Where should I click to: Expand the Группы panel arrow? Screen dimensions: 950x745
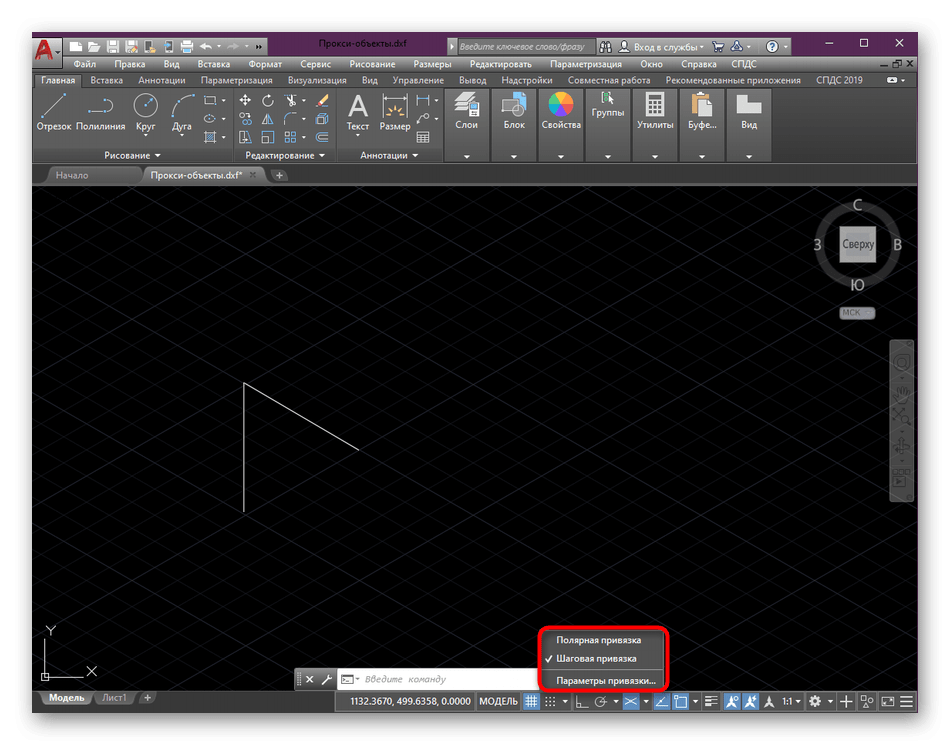608,156
